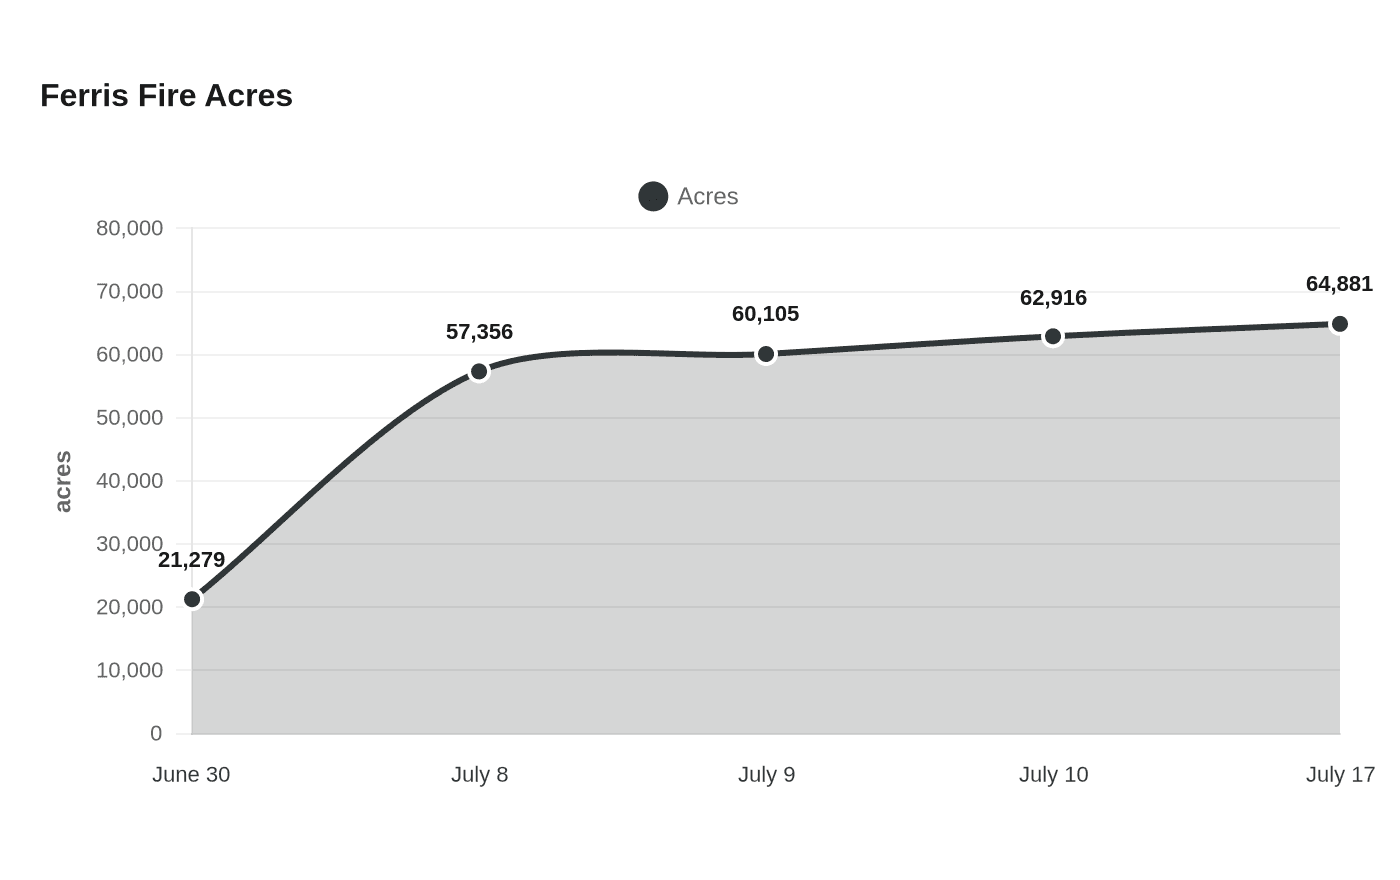The height and width of the screenshot is (880, 1400).
Task: Click the 40,000 y-axis tick label
Action: click(x=129, y=481)
